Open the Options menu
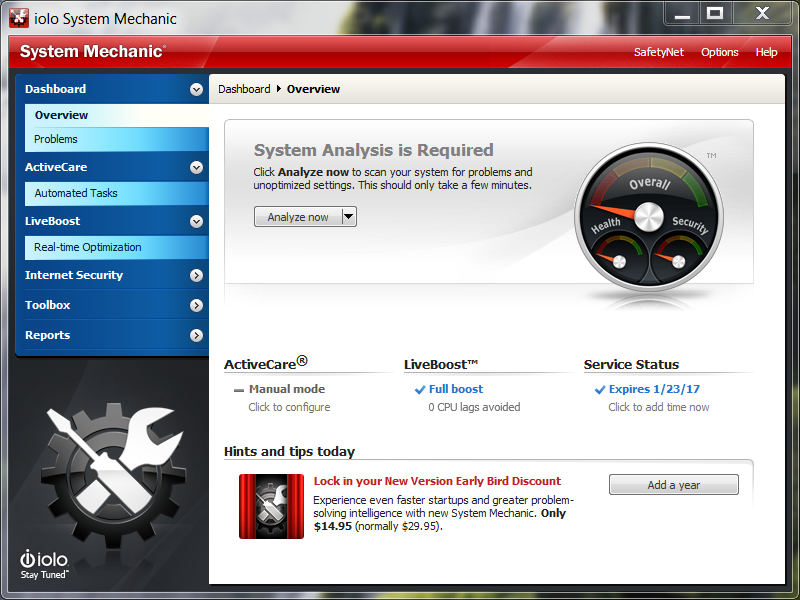 coord(719,52)
